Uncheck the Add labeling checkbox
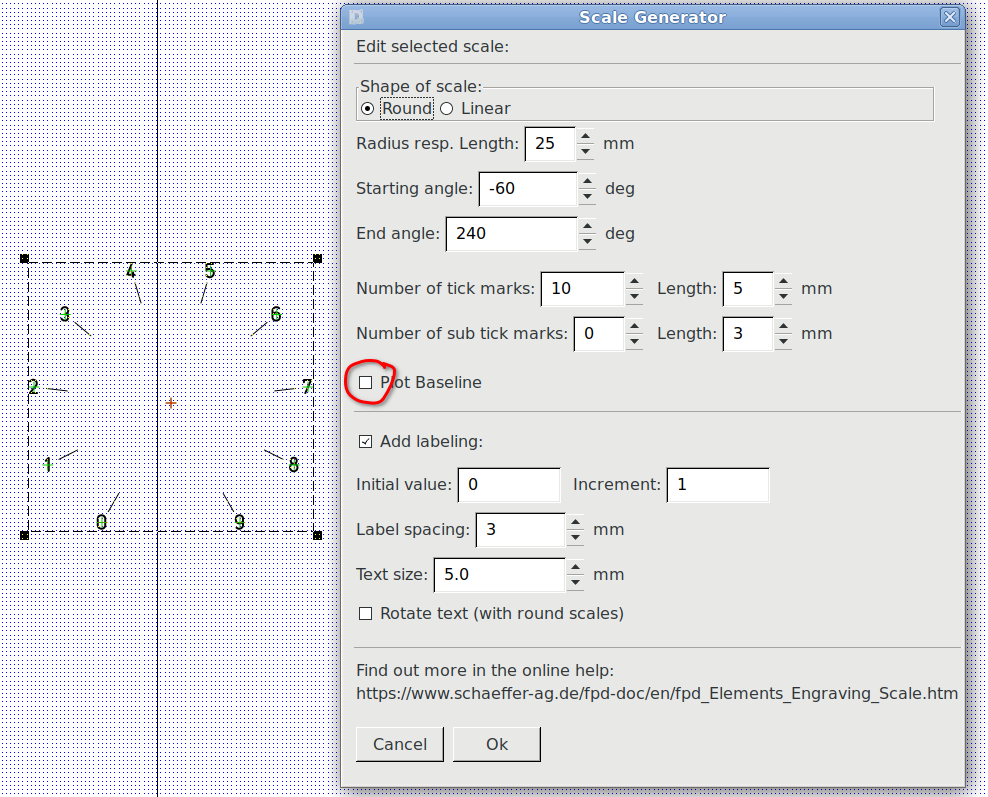Viewport: 988px width, 797px height. [x=365, y=442]
